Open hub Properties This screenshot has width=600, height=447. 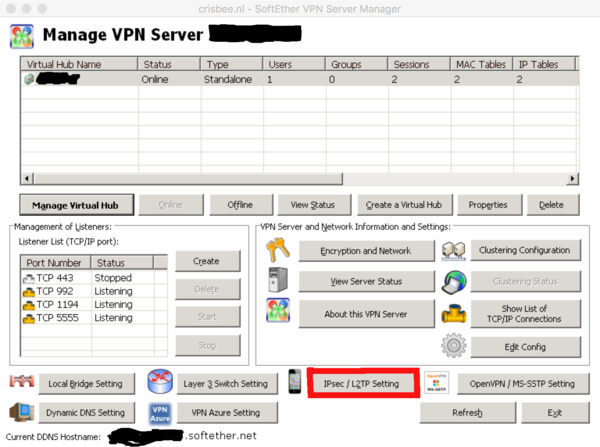point(489,205)
